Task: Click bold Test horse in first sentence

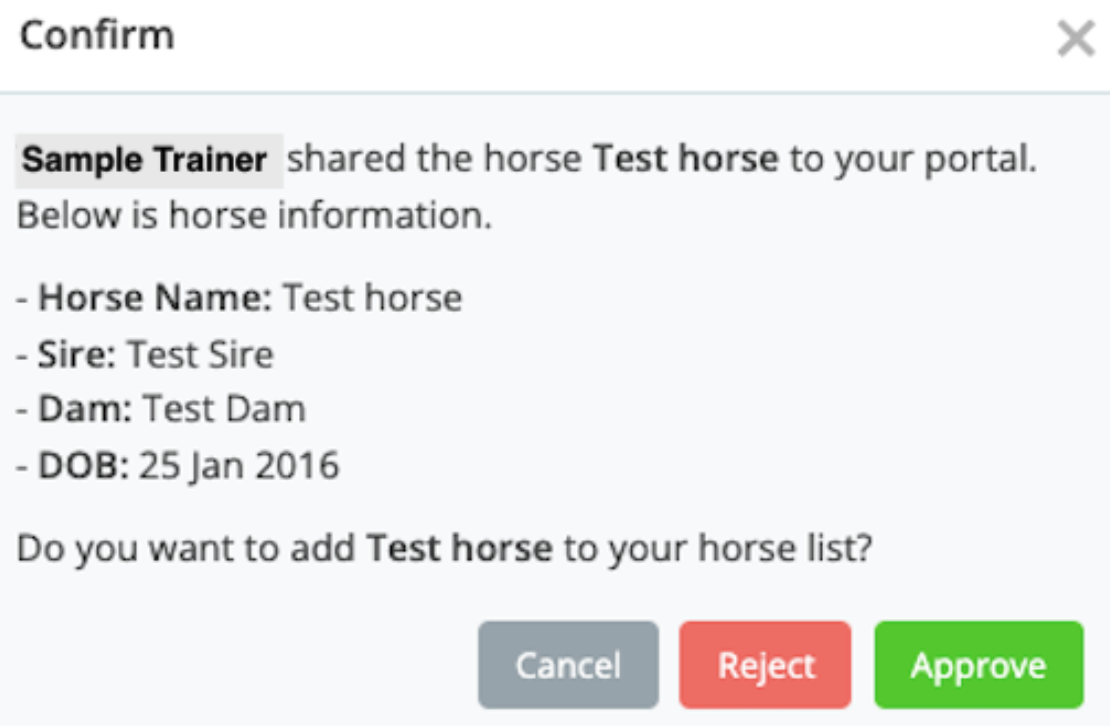Action: [685, 160]
